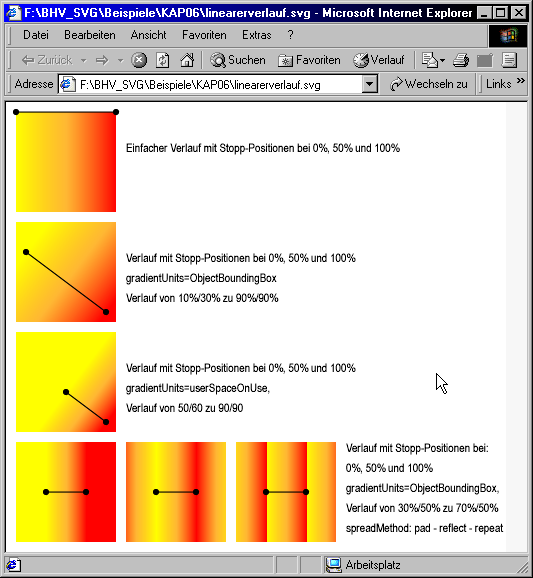Viewport: 533px width, 578px height.
Task: Click the Windows logo throbber
Action: [508, 36]
